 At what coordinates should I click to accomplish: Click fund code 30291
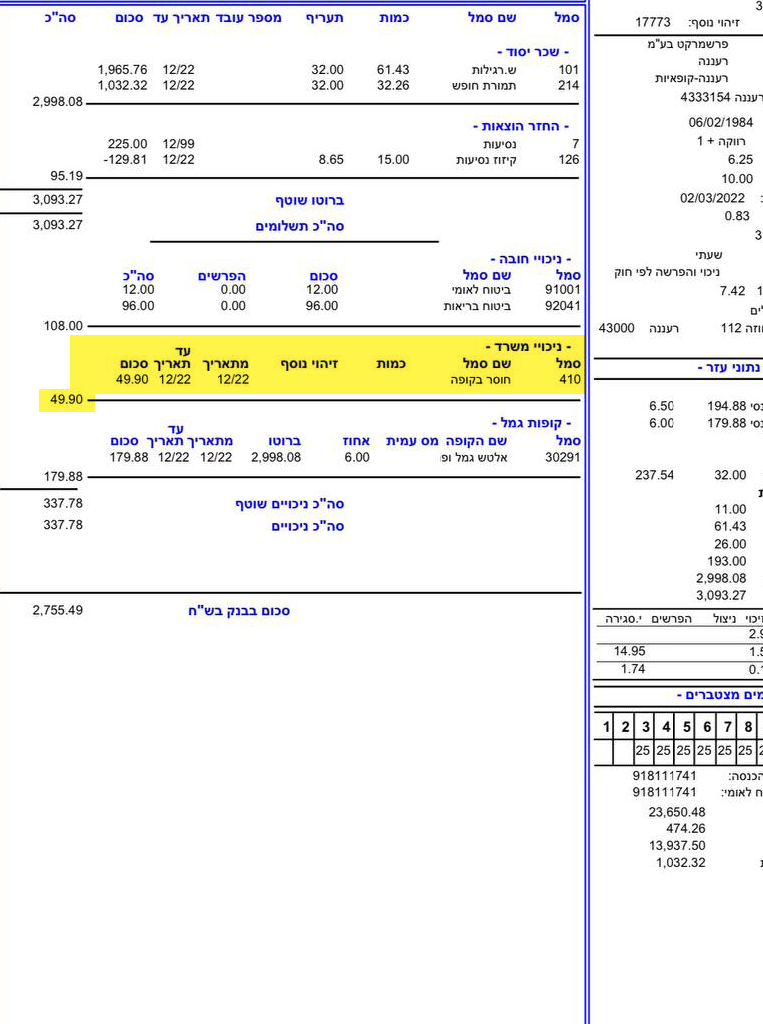[x=562, y=457]
